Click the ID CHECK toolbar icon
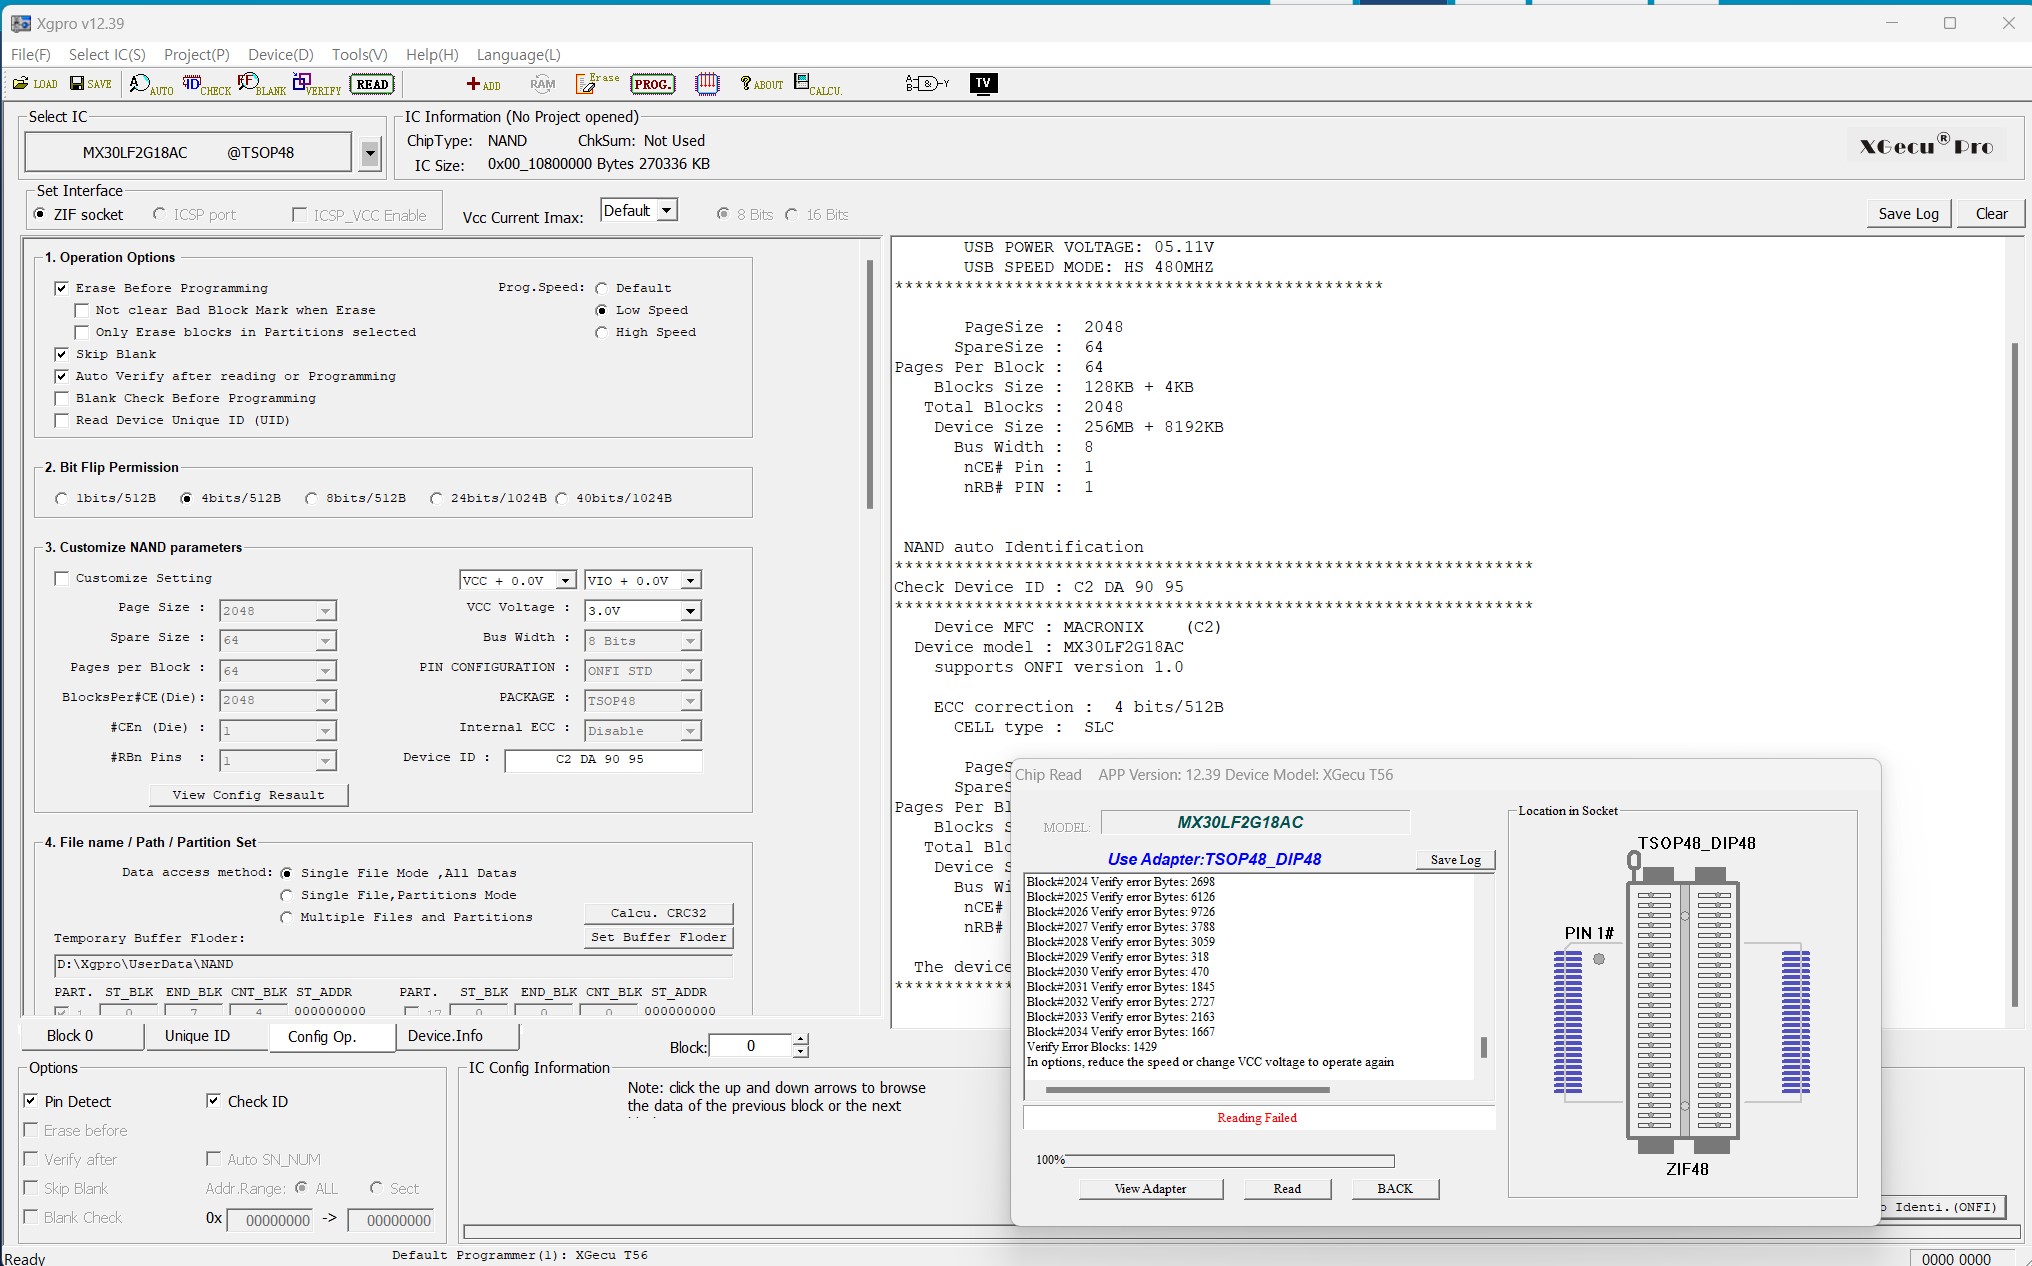This screenshot has height=1266, width=2032. [206, 85]
